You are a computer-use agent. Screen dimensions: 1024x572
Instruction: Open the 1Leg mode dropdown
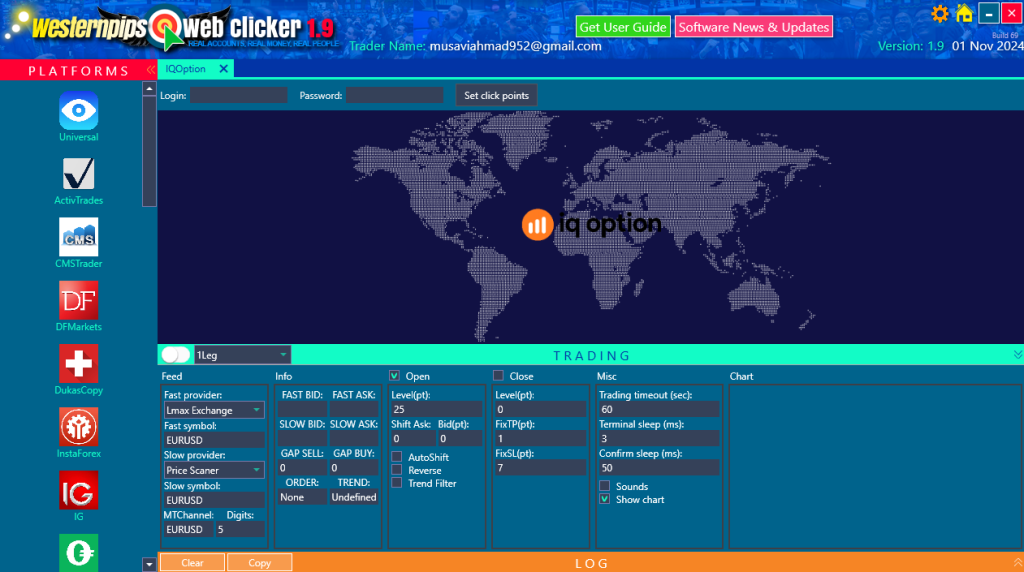(242, 355)
